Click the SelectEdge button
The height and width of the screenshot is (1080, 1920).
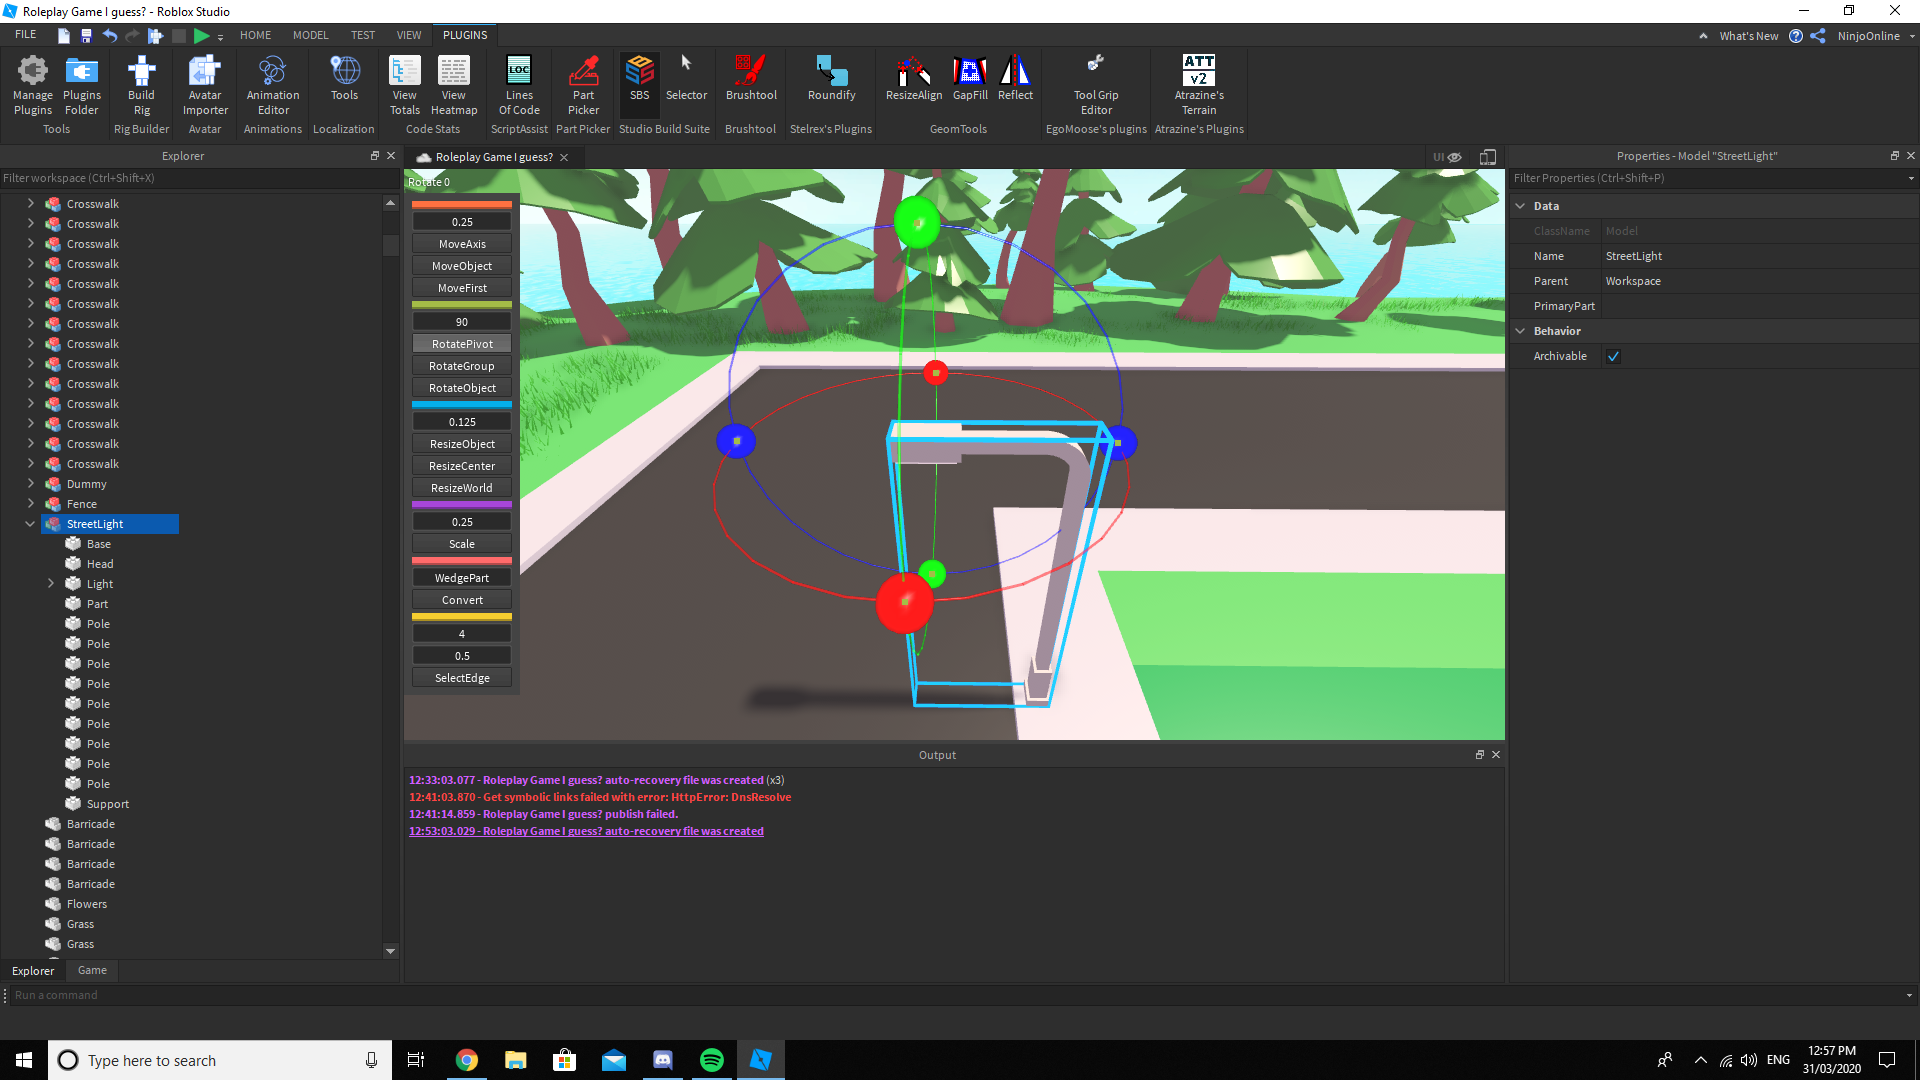point(462,678)
